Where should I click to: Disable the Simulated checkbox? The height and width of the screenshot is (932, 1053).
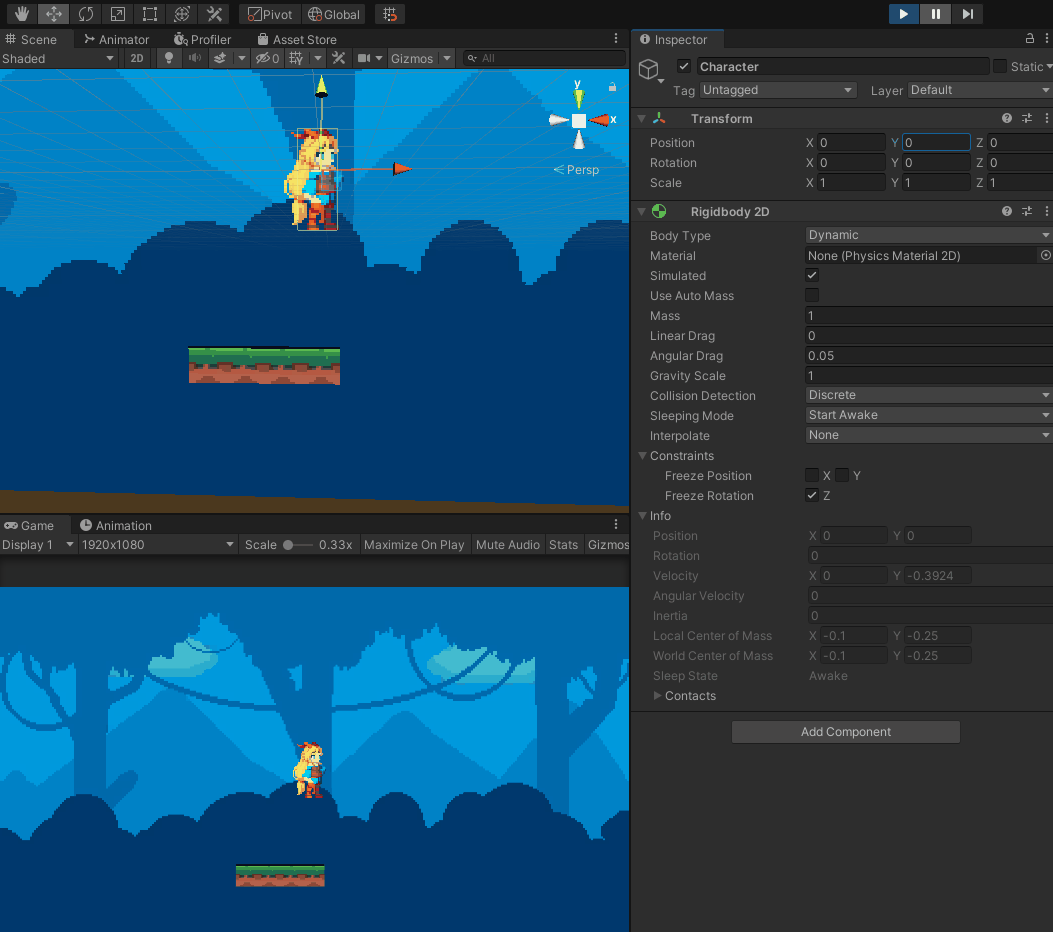click(812, 275)
